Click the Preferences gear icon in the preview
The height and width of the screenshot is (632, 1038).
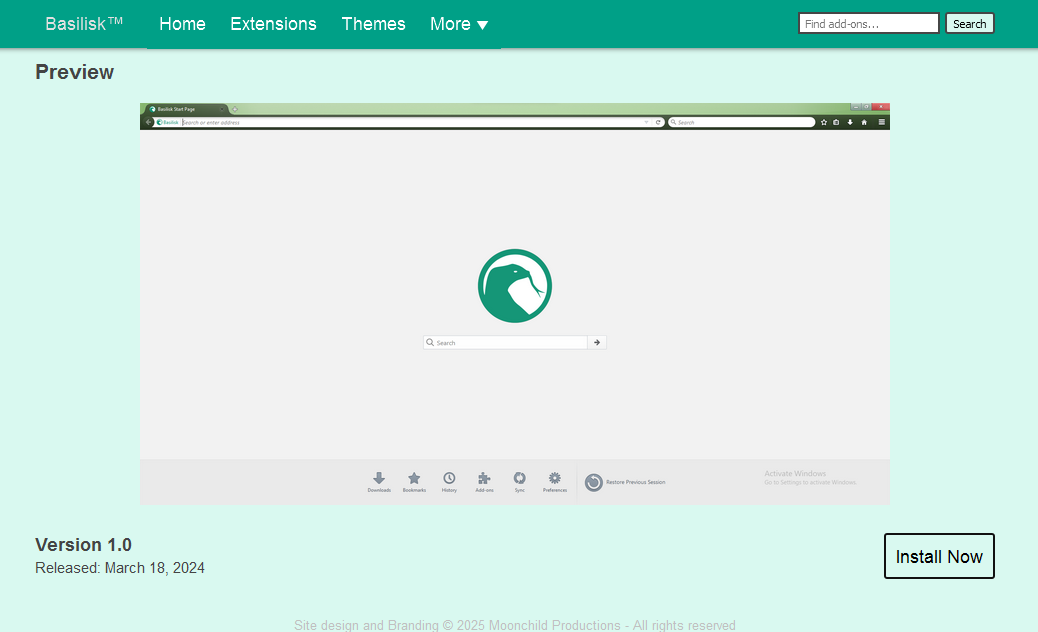coord(555,478)
